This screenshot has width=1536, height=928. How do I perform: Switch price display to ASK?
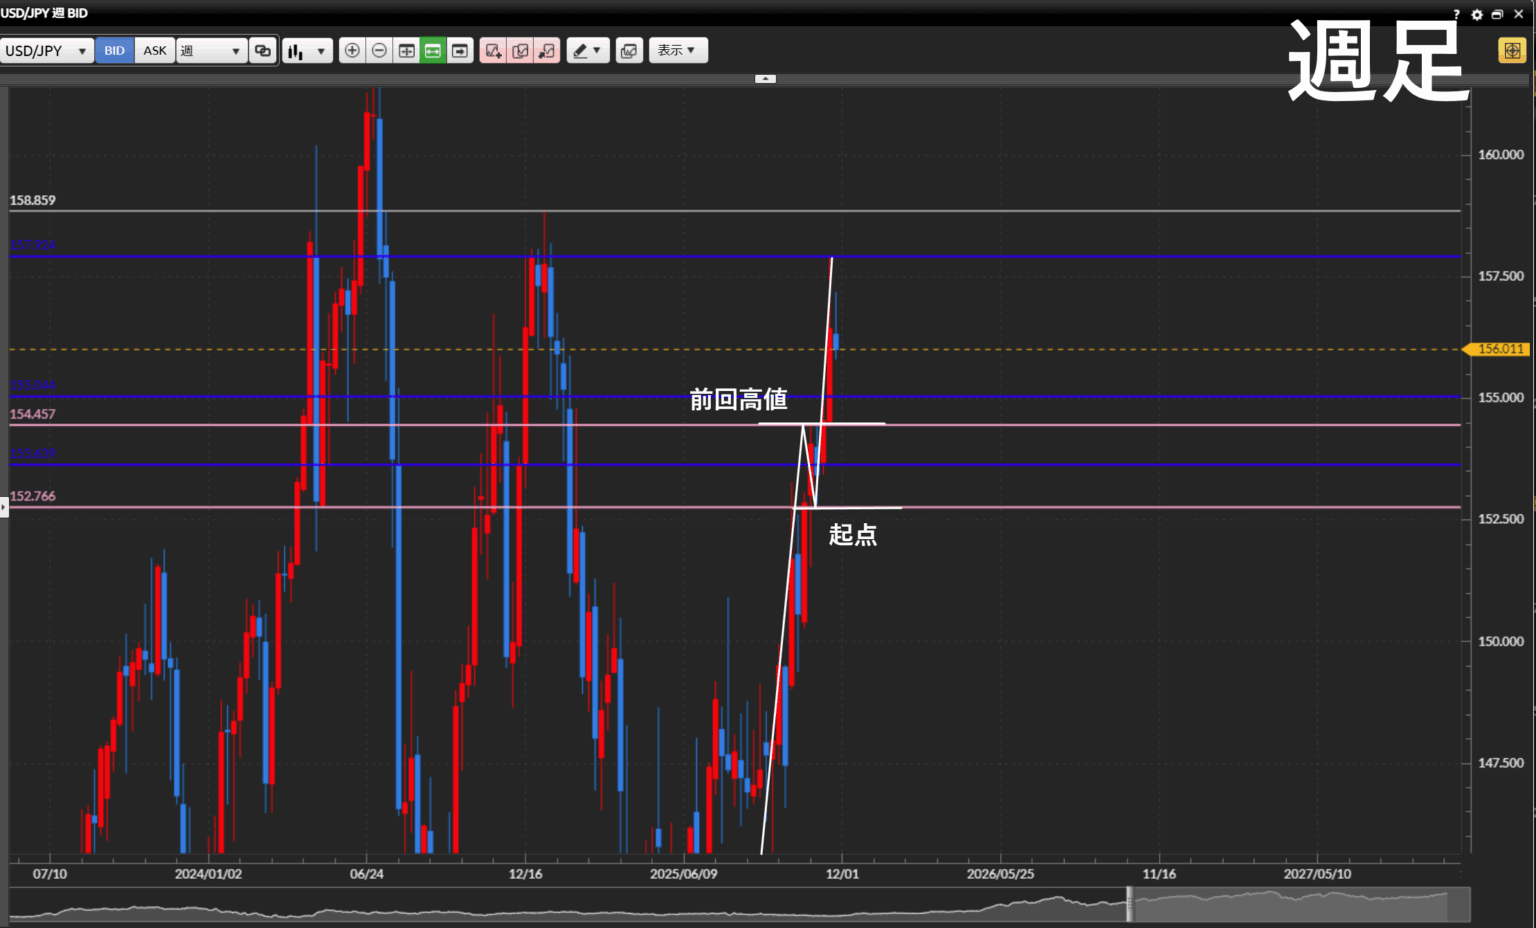(155, 51)
